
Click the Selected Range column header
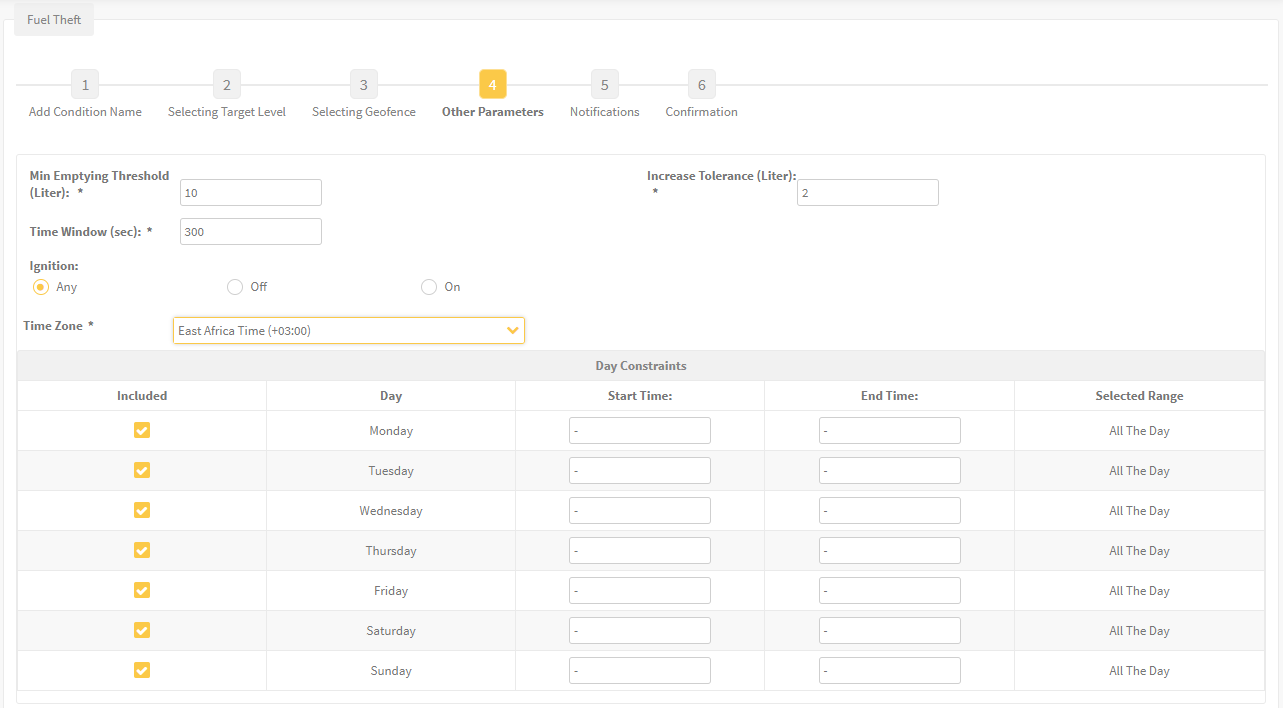tap(1139, 396)
